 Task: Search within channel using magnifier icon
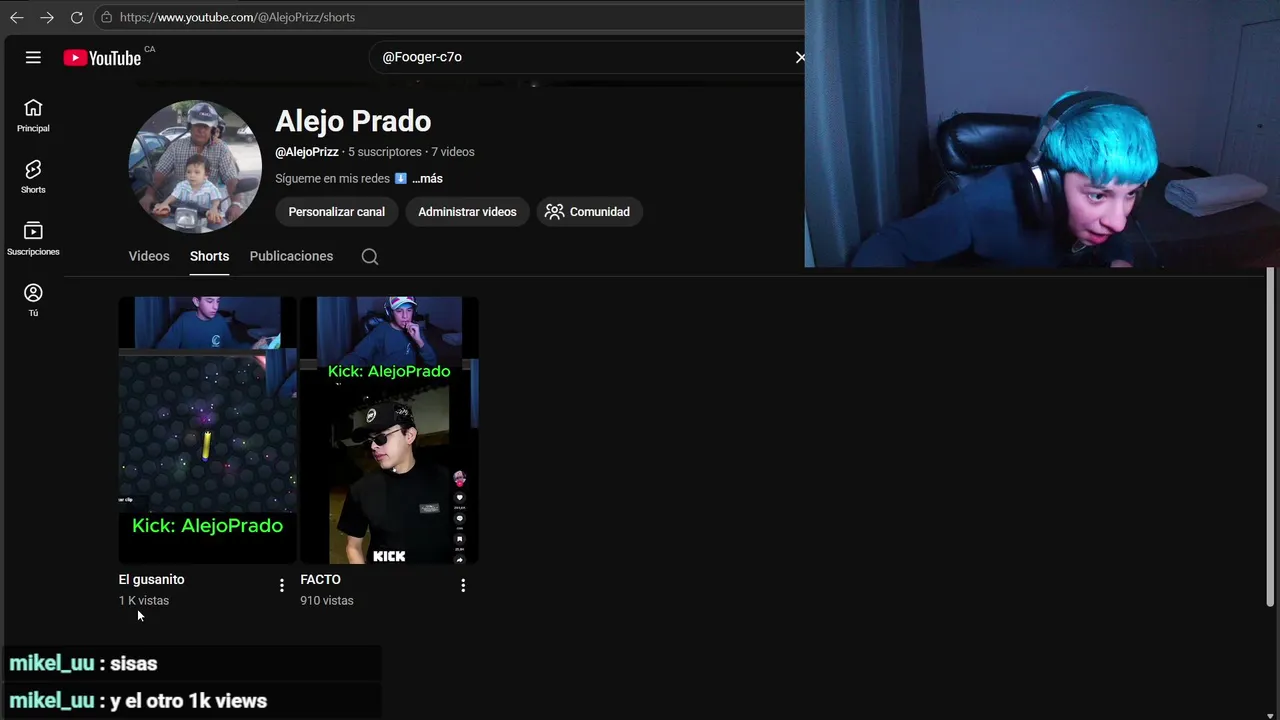click(x=370, y=257)
